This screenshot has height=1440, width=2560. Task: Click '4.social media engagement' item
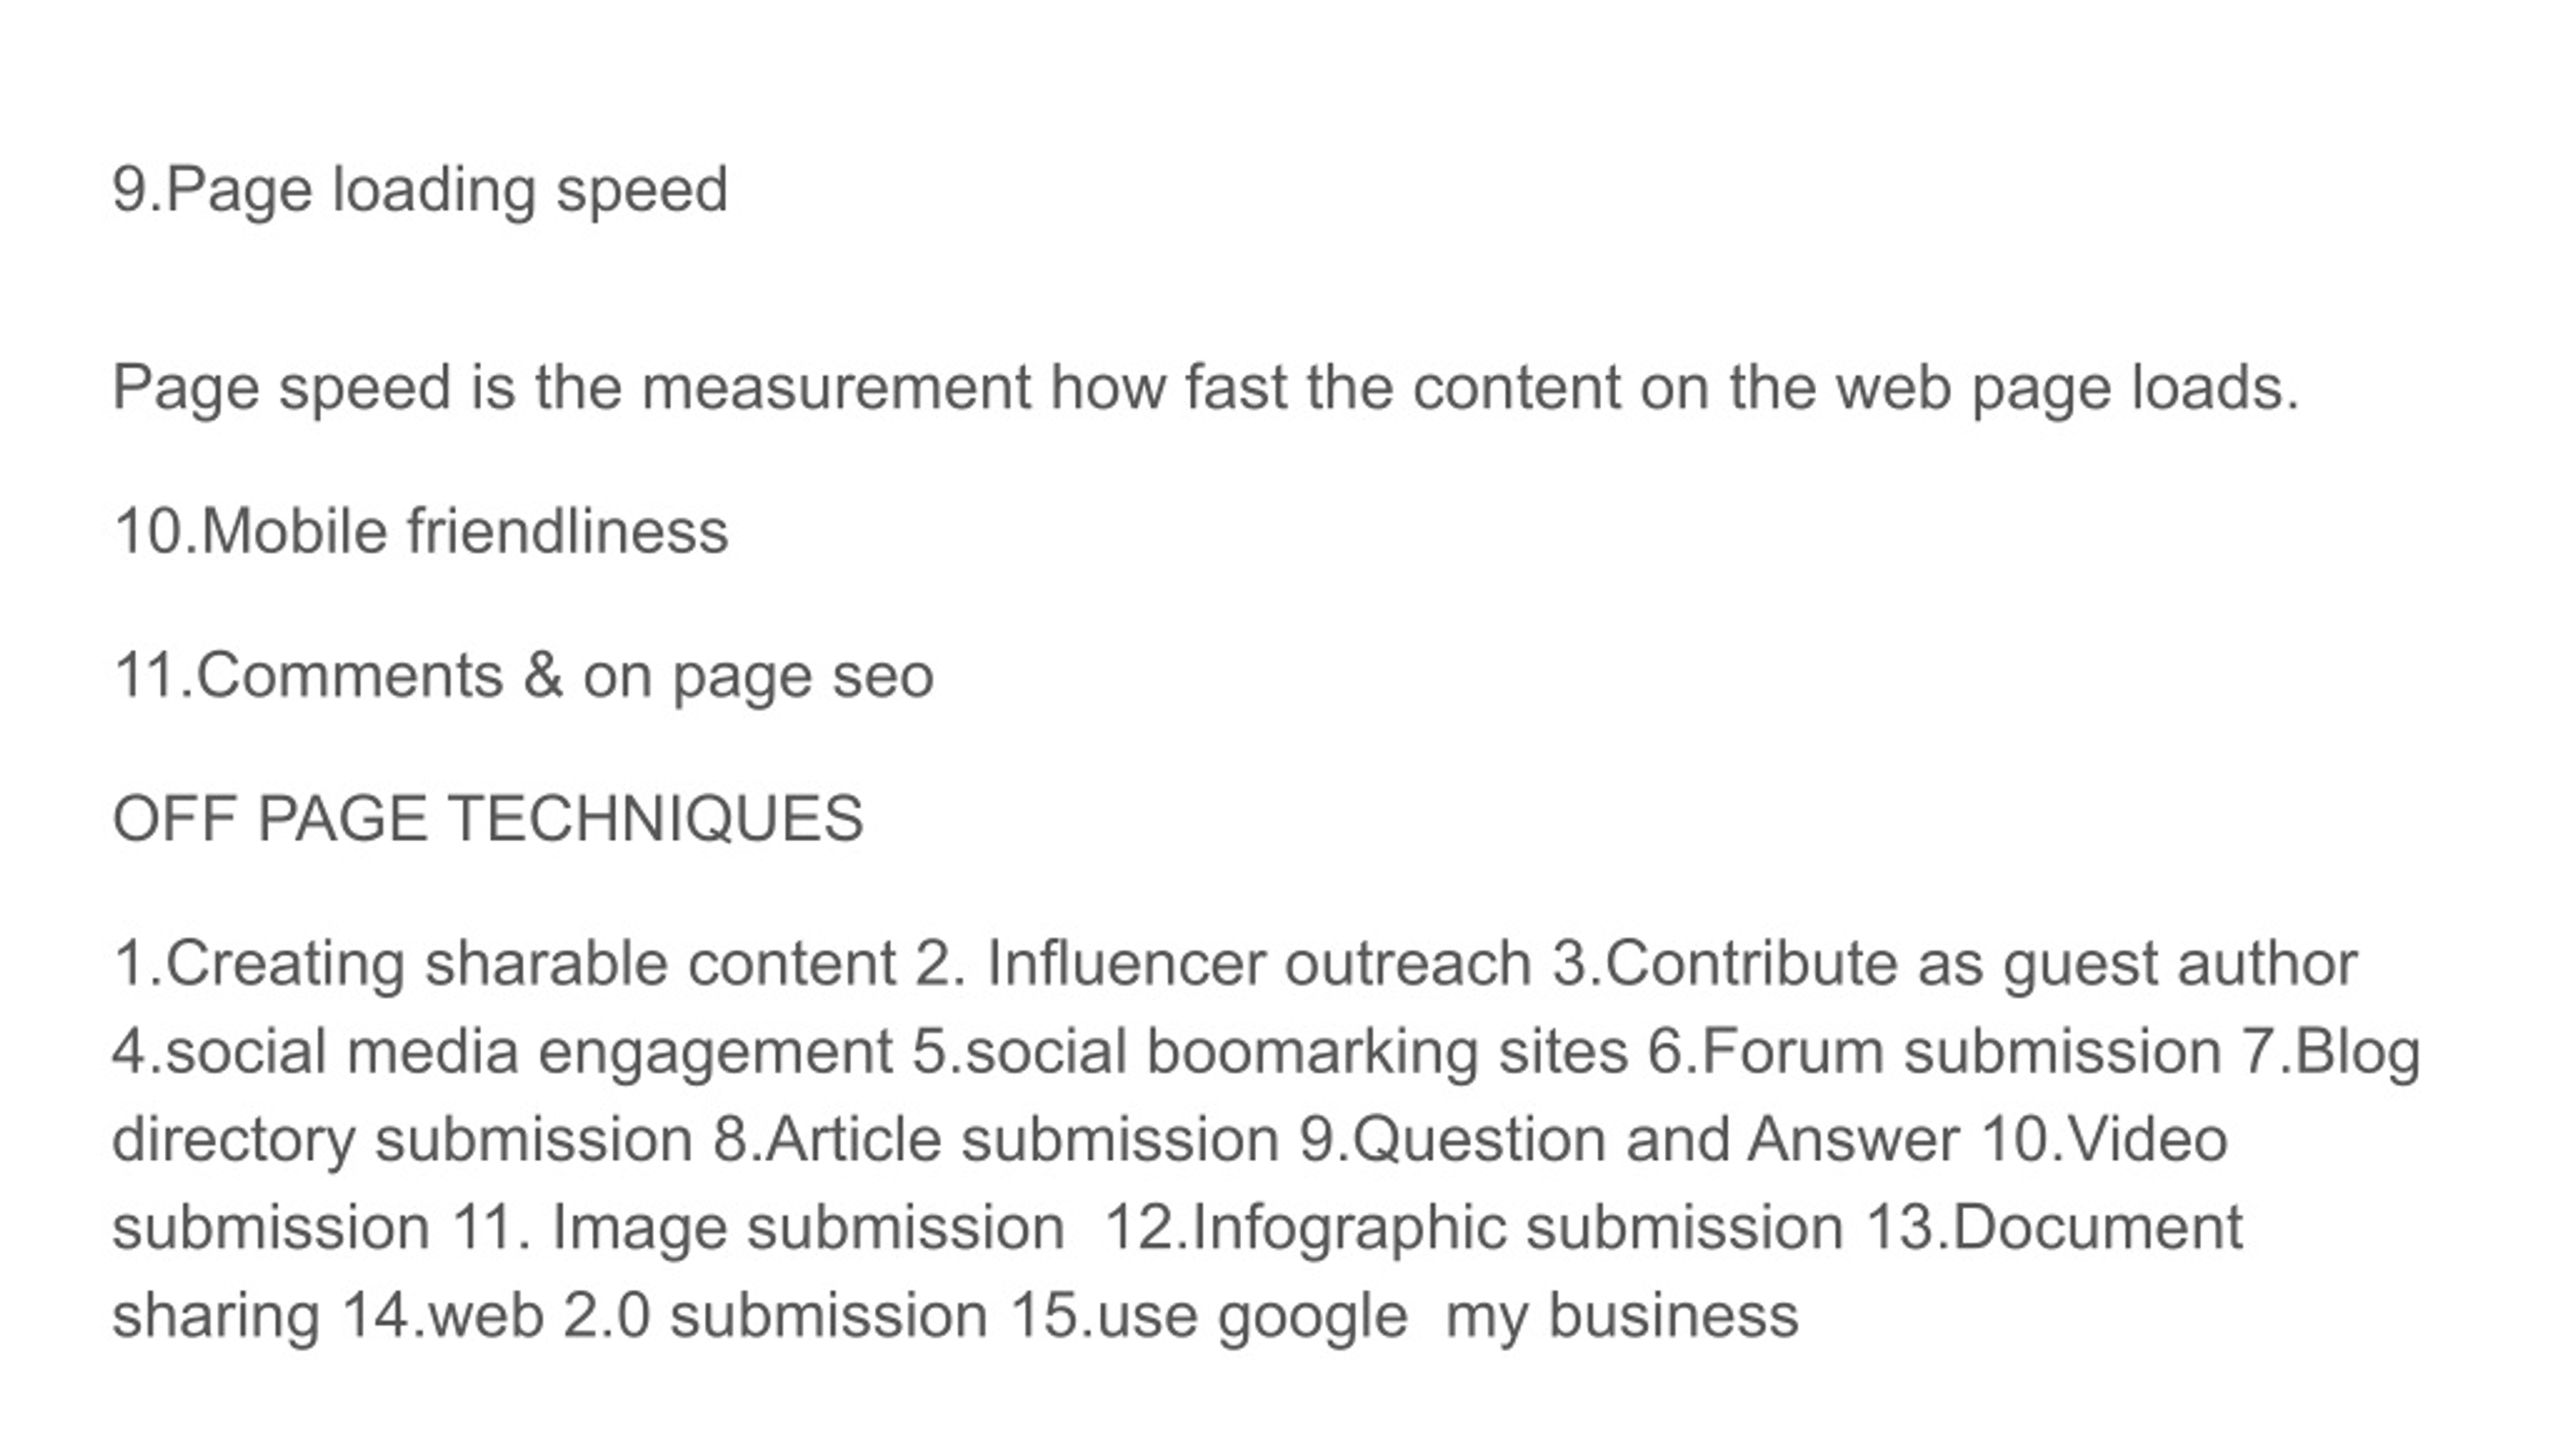tap(503, 1053)
